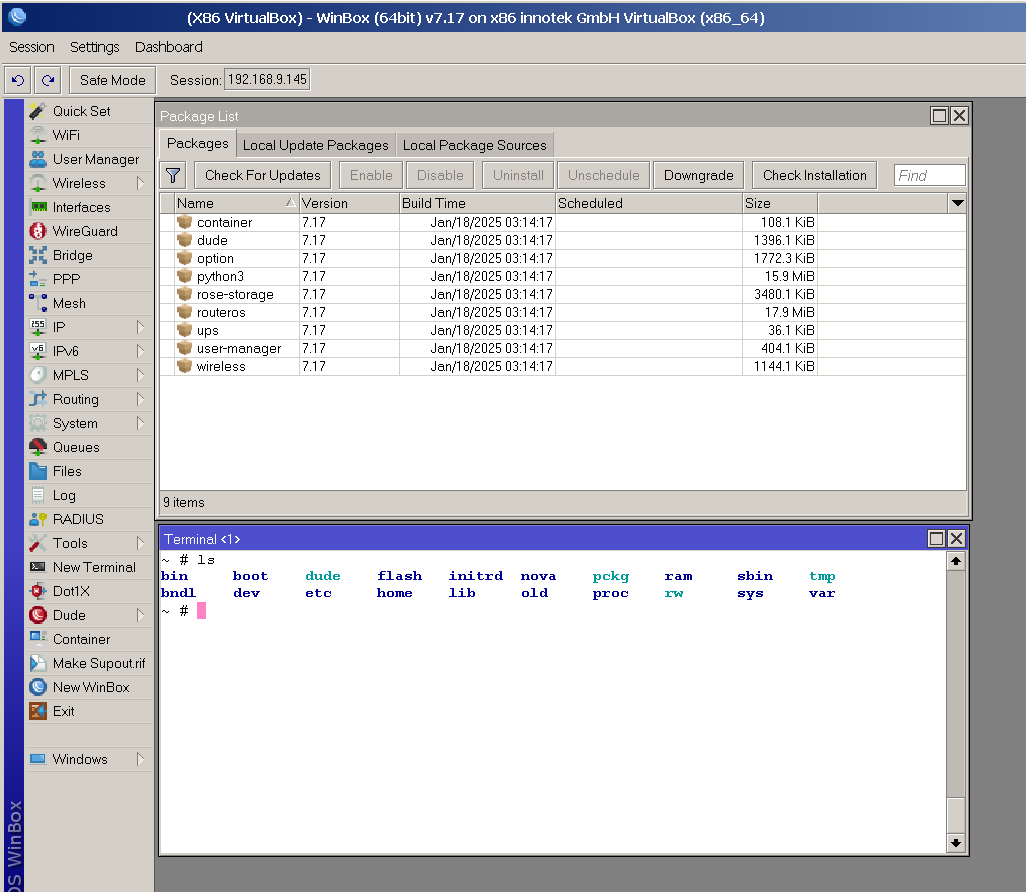This screenshot has height=892, width=1026.
Task: Sort by the Build Time column header
Action: pyautogui.click(x=478, y=204)
